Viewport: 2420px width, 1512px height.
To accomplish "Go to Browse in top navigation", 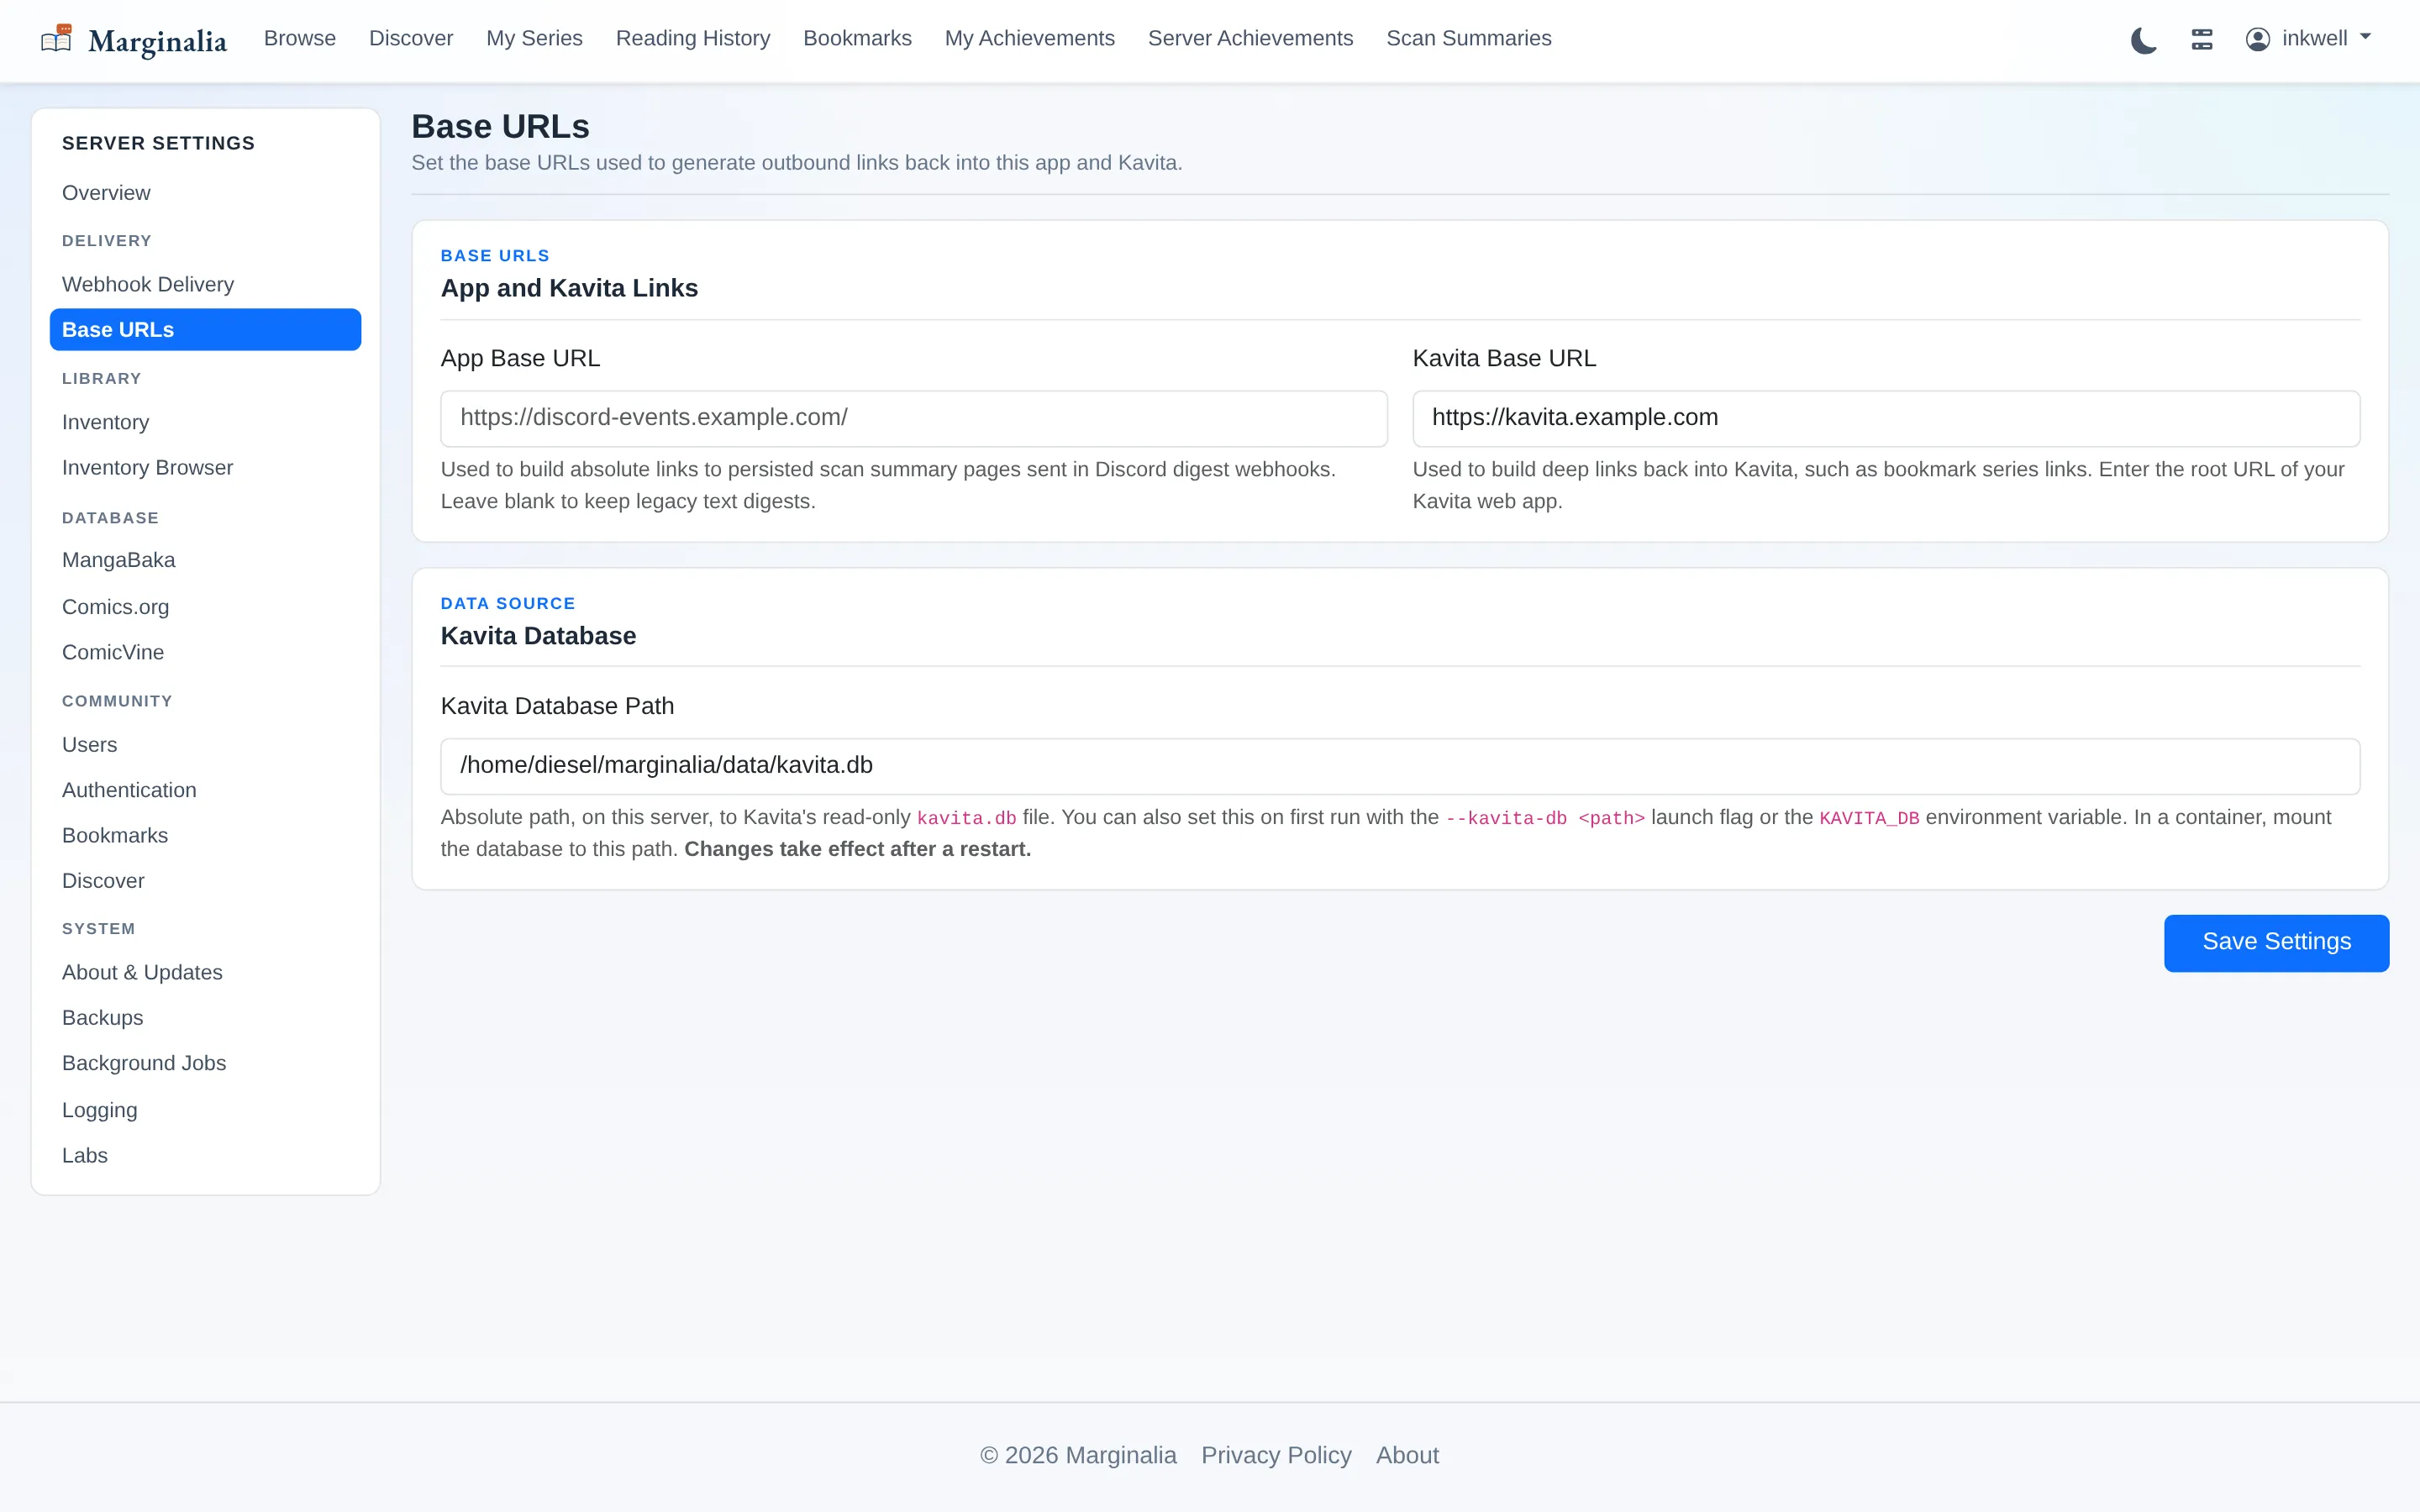I will pos(300,38).
